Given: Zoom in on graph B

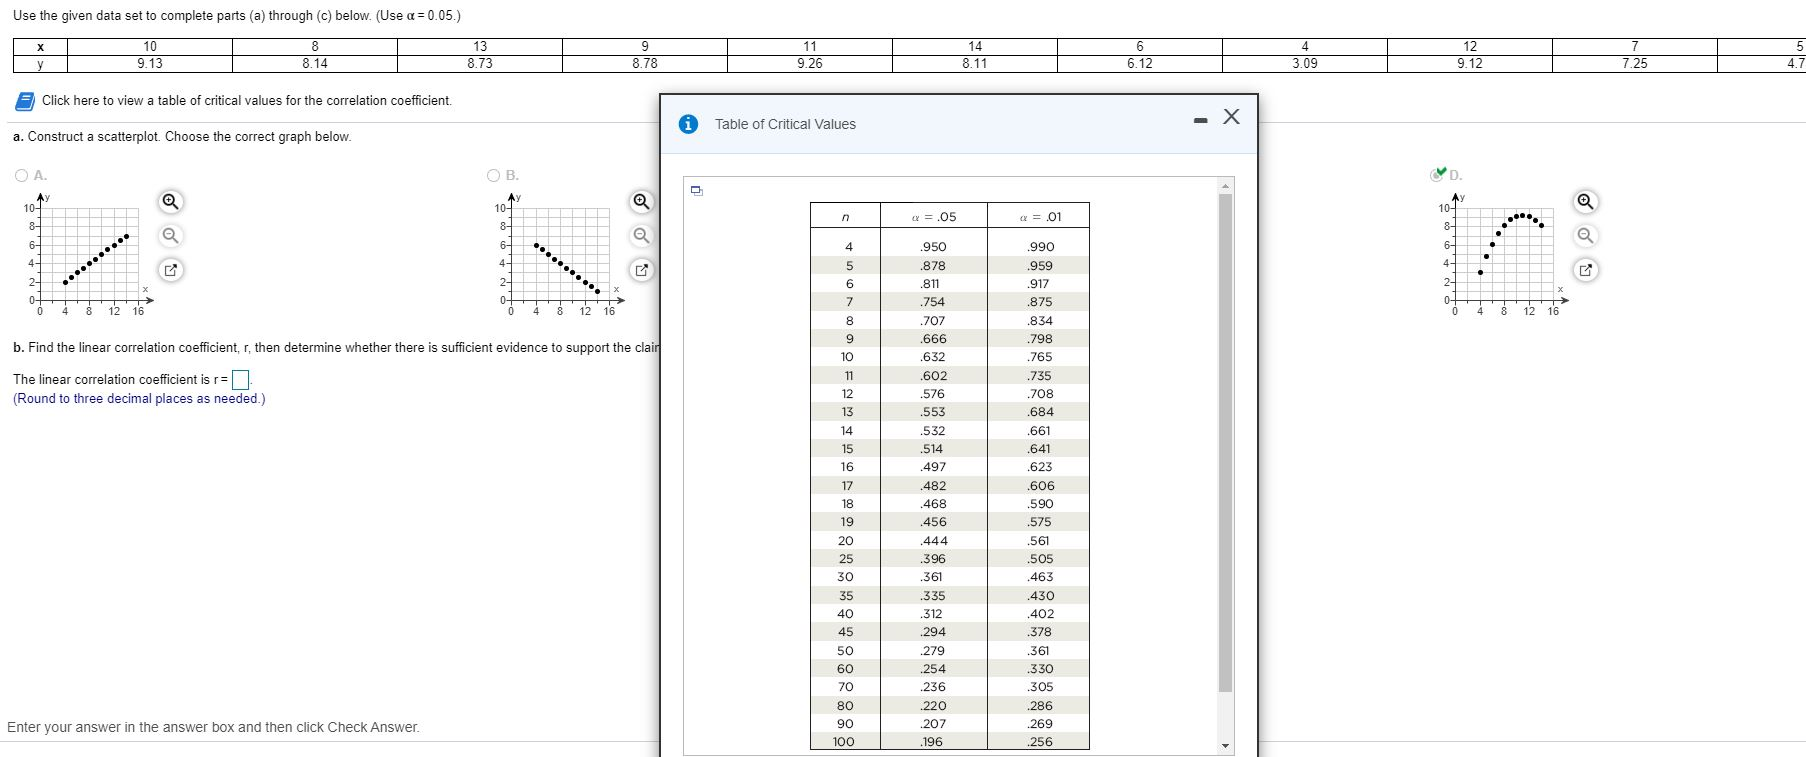Looking at the screenshot, I should (642, 202).
